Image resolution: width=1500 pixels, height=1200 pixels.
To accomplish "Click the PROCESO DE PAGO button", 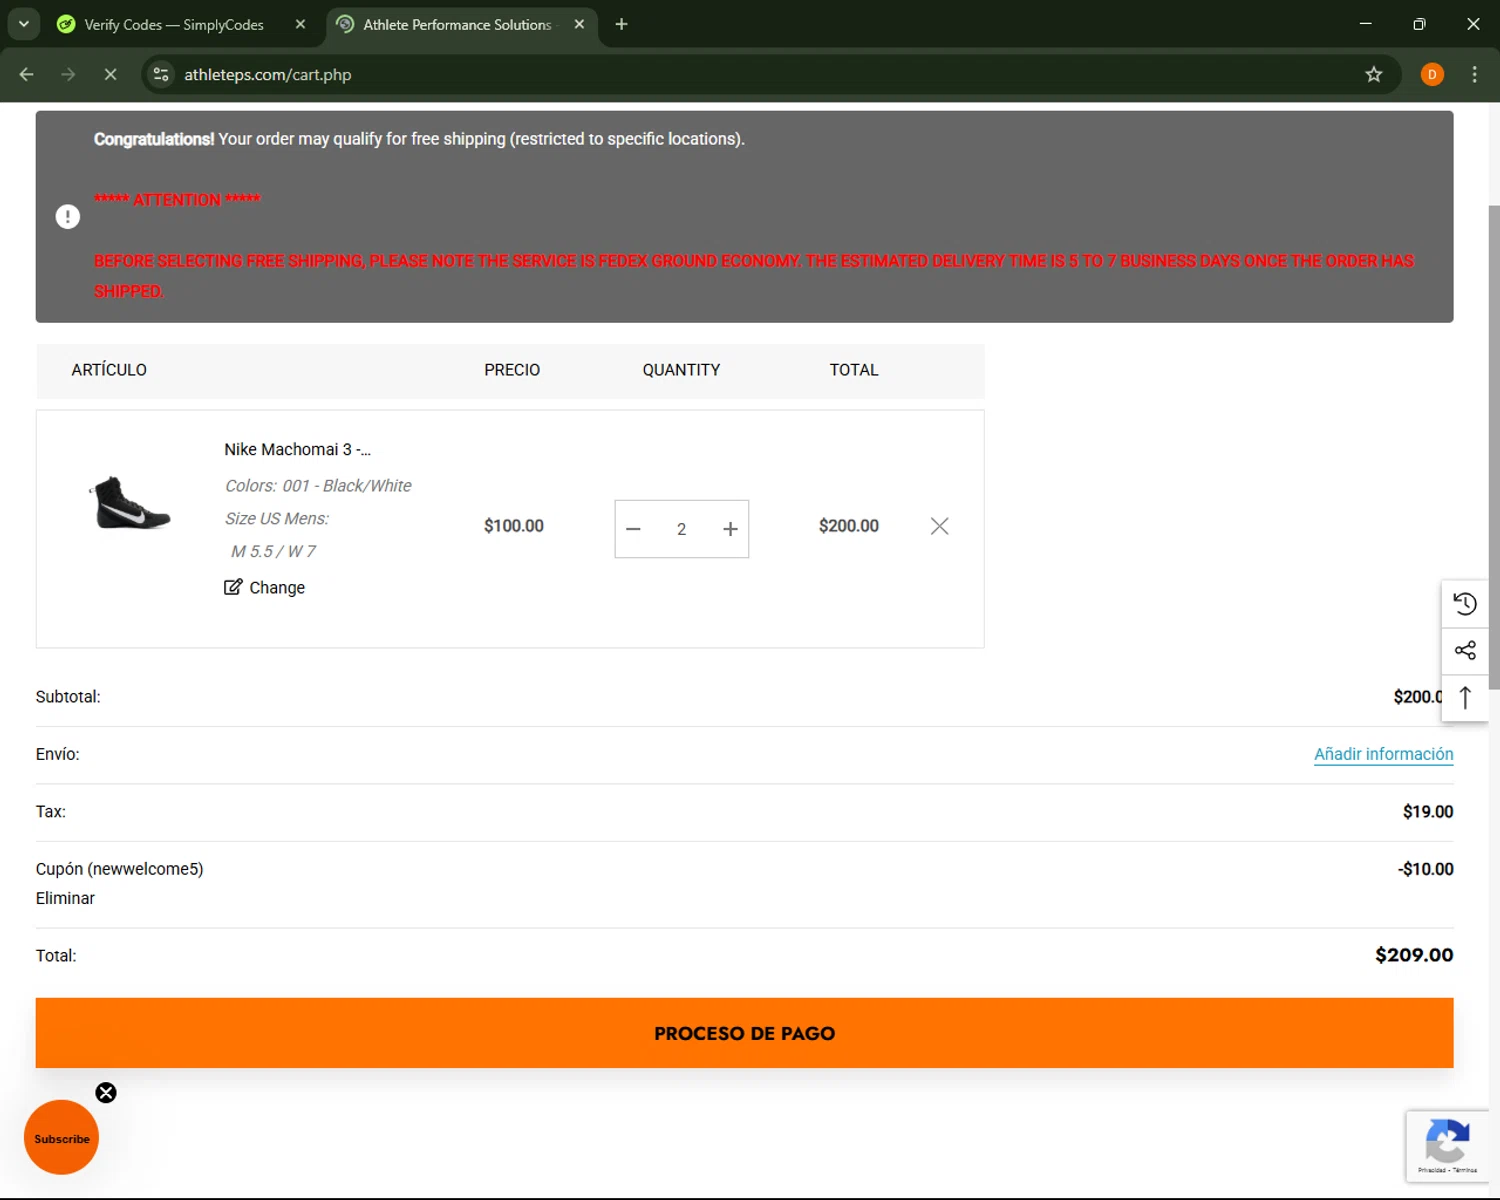I will (744, 1033).
